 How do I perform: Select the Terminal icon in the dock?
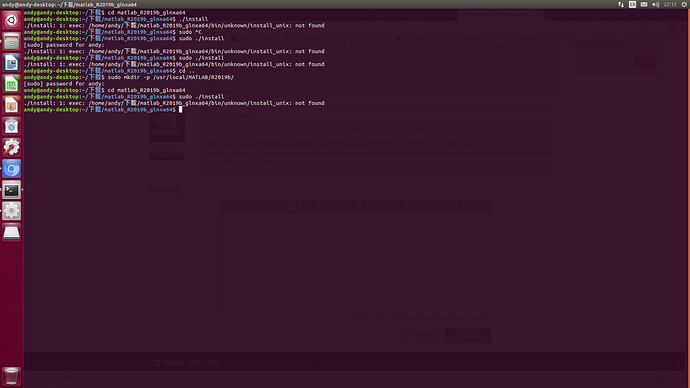(x=11, y=190)
